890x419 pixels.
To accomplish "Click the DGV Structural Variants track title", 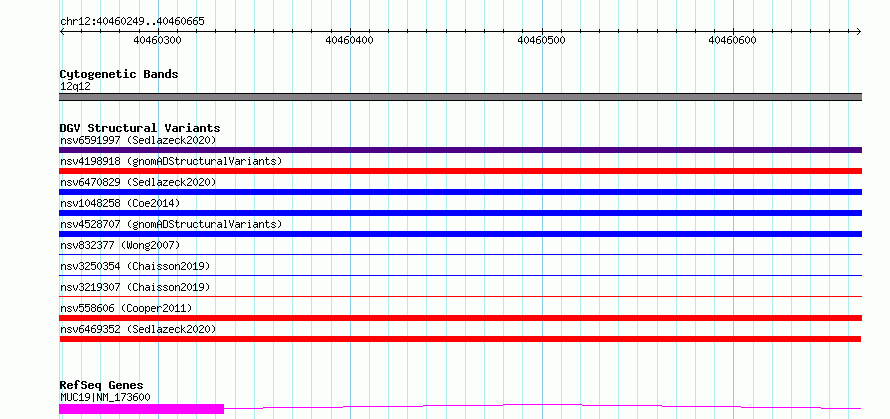I will (x=140, y=128).
